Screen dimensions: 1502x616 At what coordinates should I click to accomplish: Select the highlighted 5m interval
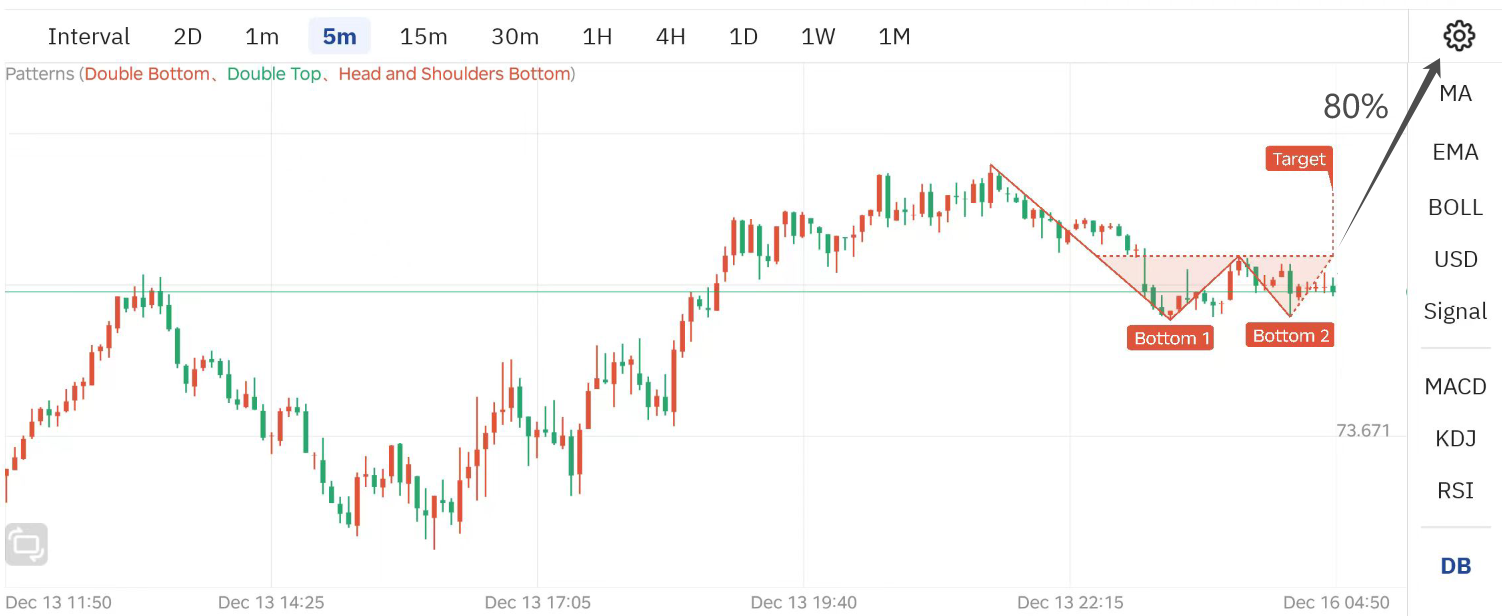pos(339,37)
